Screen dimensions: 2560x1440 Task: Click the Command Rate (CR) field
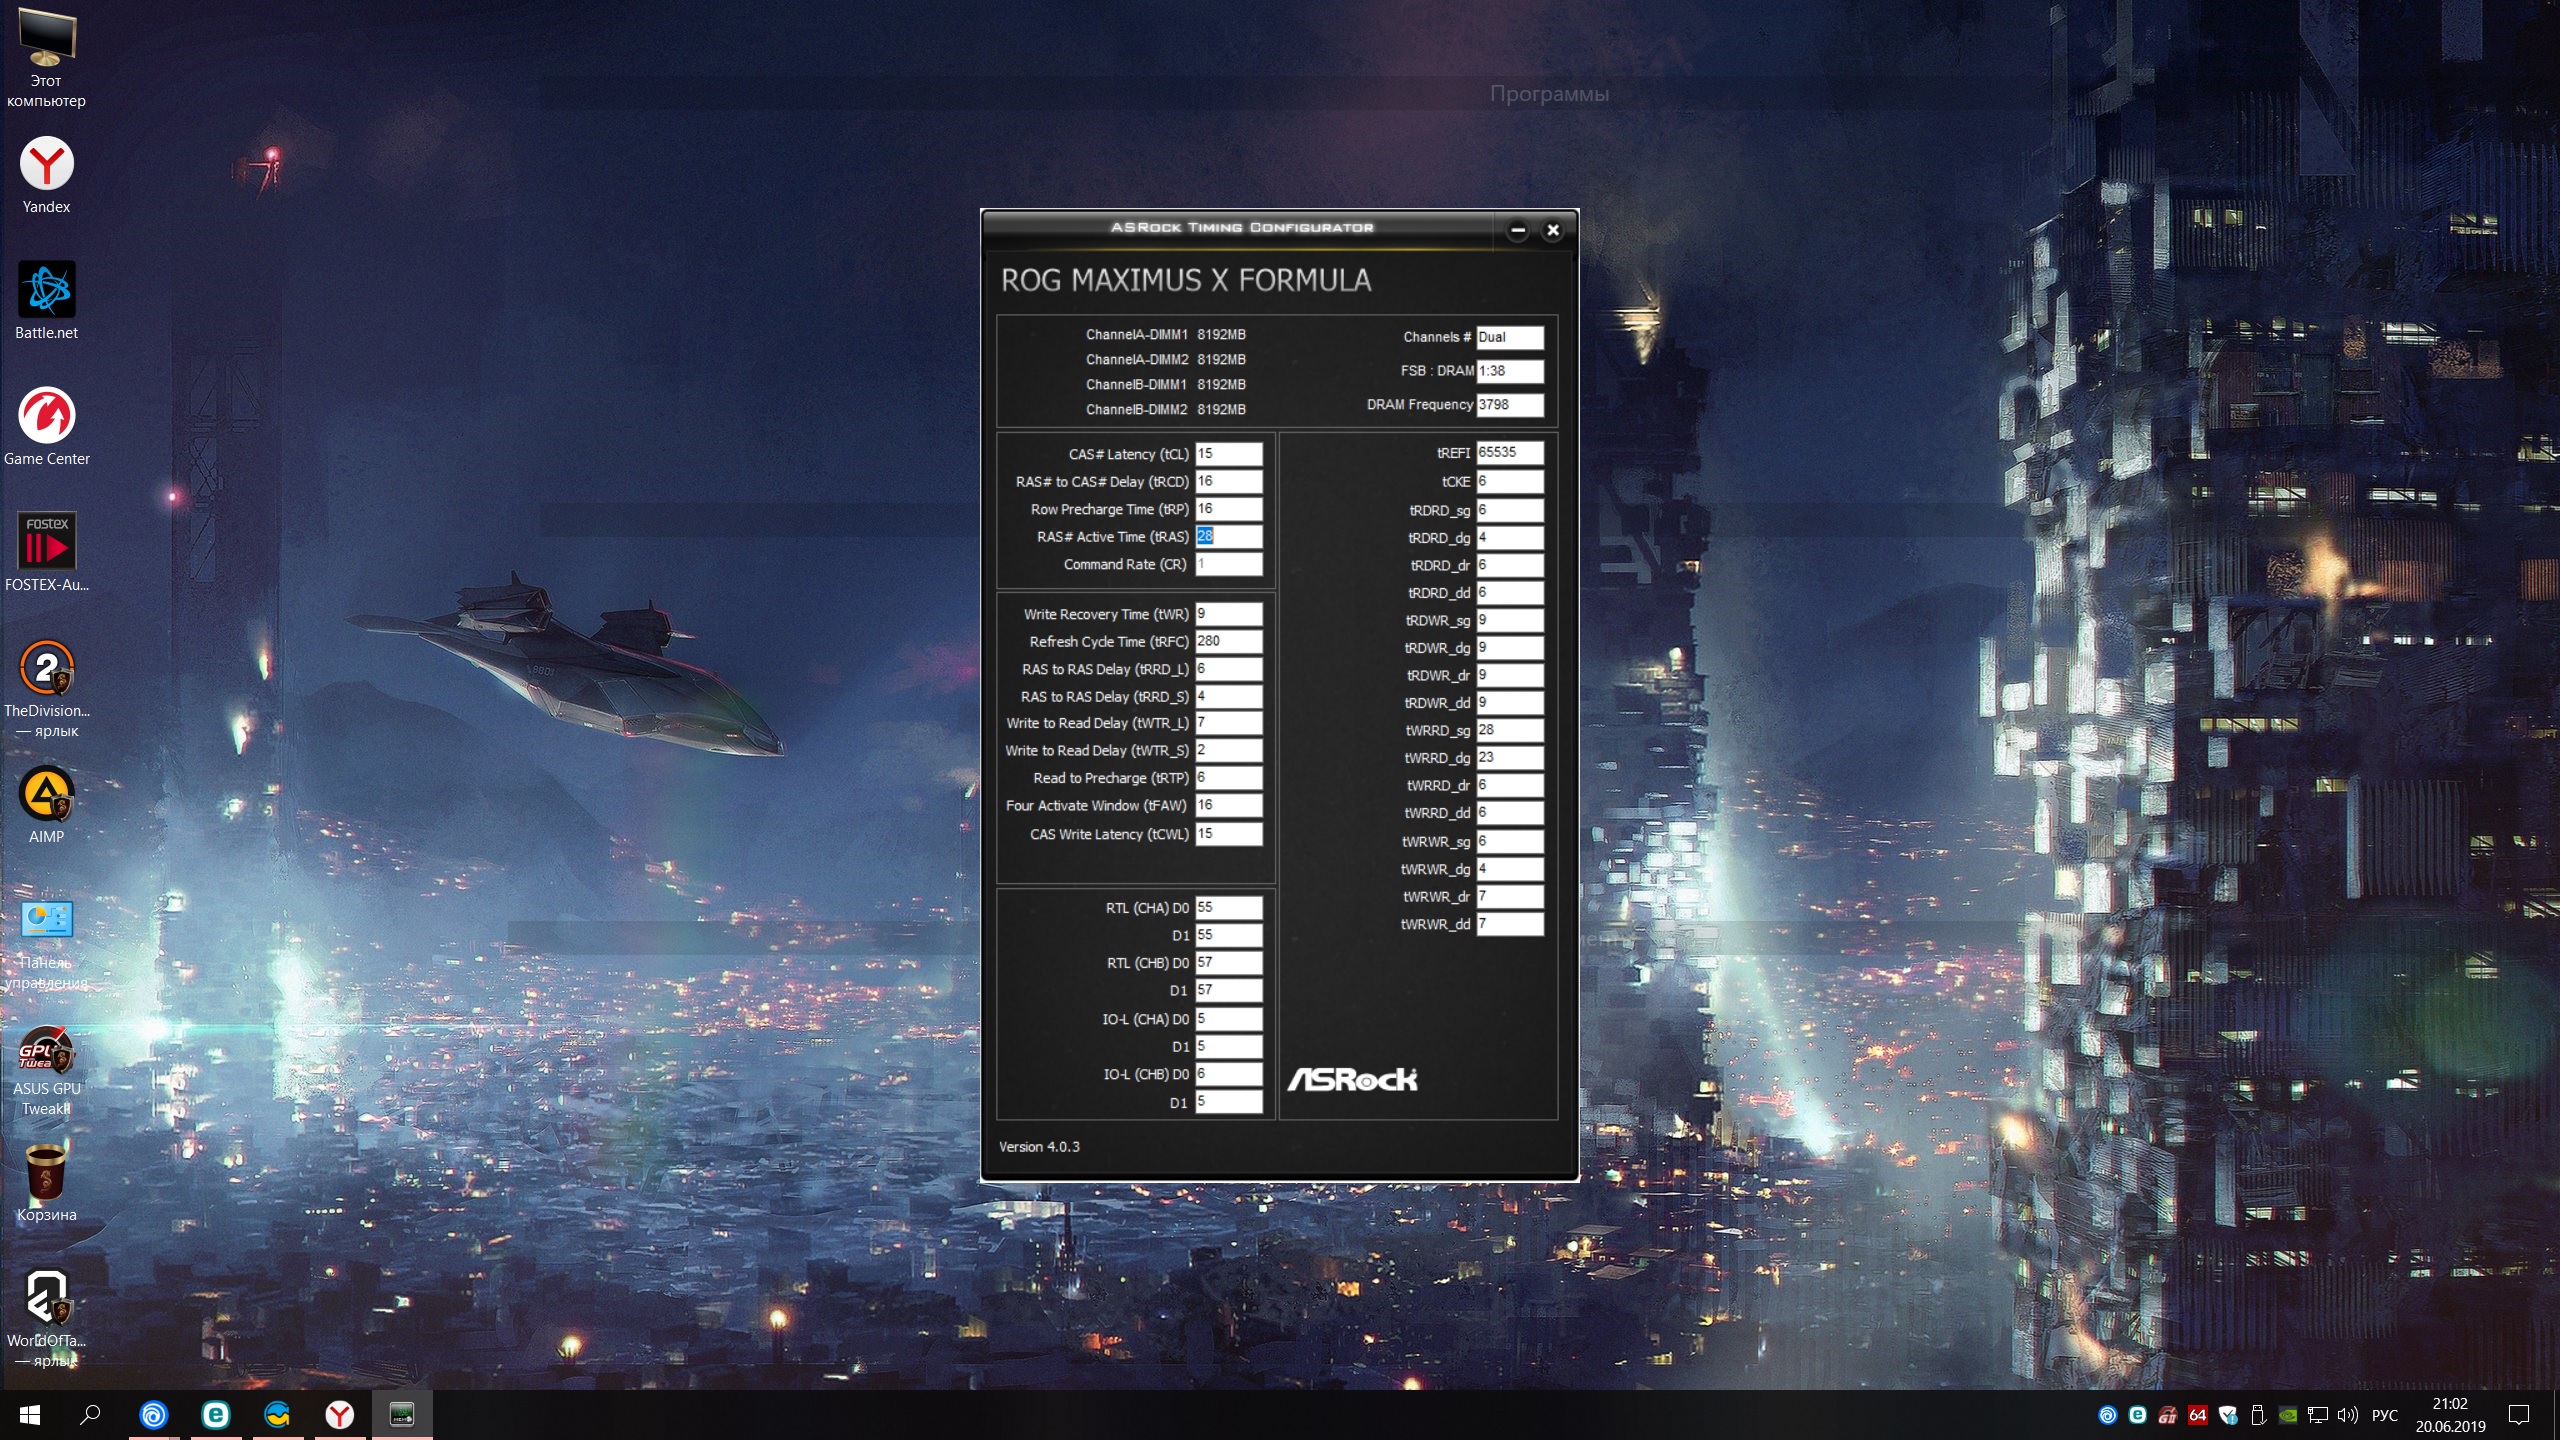point(1228,565)
